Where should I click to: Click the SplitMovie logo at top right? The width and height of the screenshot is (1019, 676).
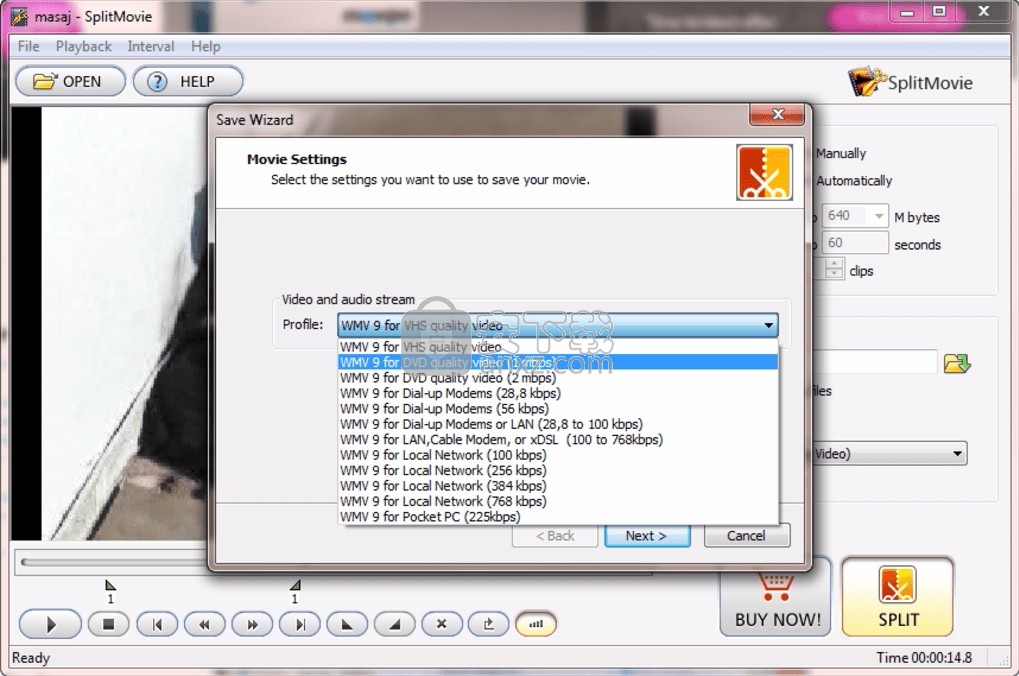[x=910, y=82]
